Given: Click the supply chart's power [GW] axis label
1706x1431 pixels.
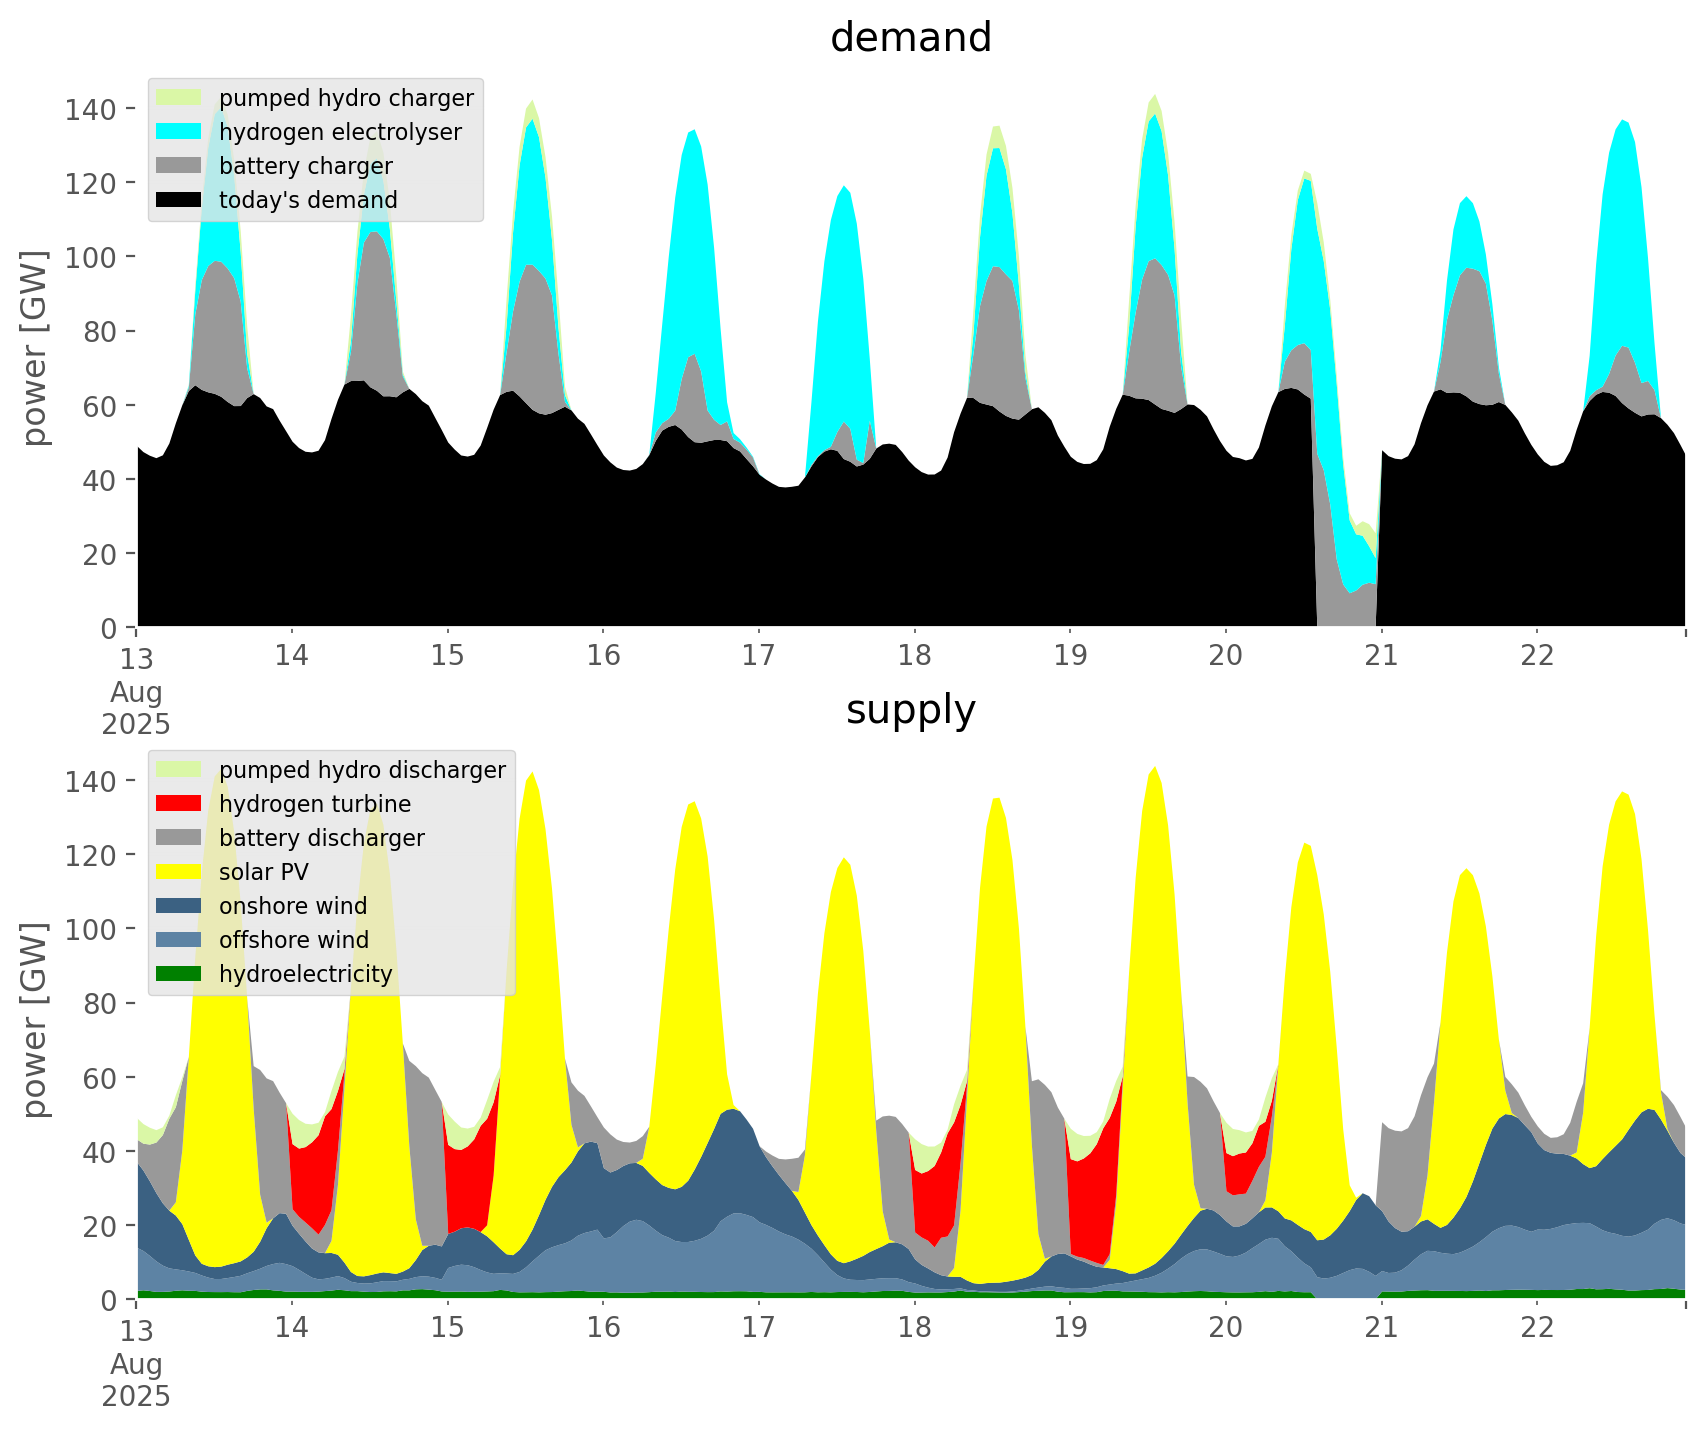Looking at the screenshot, I should coord(35,1020).
